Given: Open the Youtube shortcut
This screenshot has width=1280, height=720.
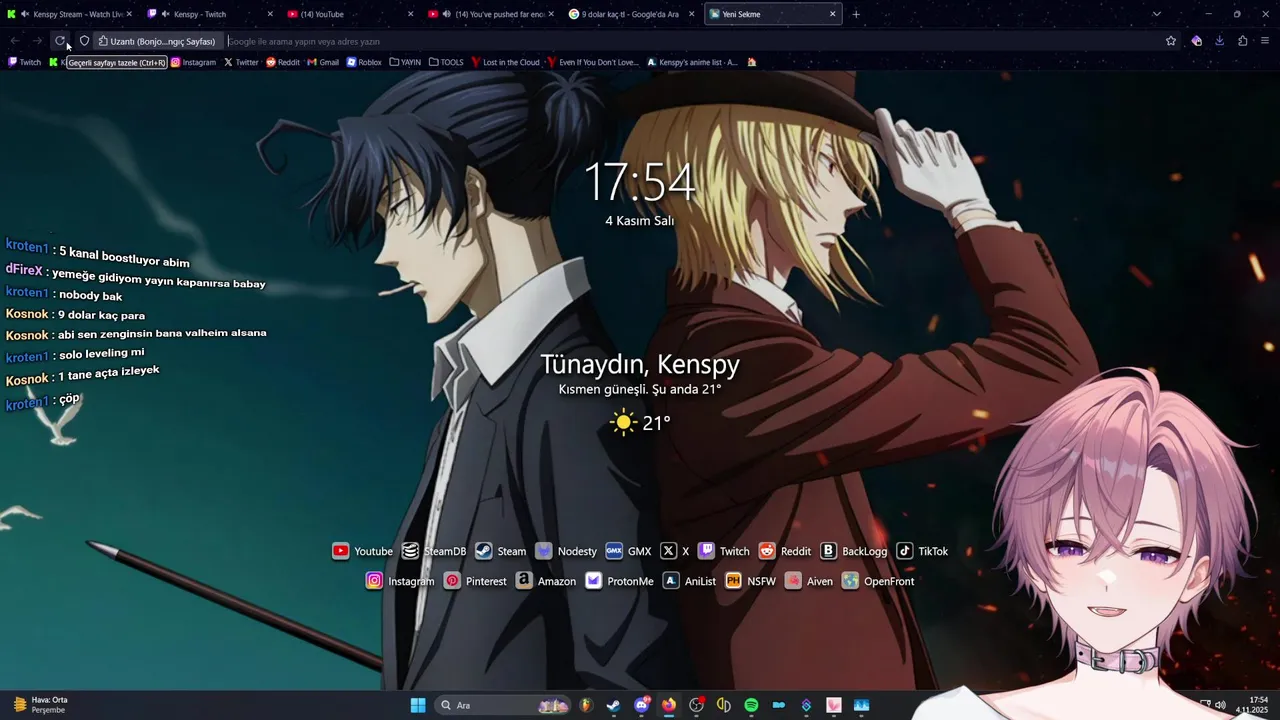Looking at the screenshot, I should (x=362, y=551).
